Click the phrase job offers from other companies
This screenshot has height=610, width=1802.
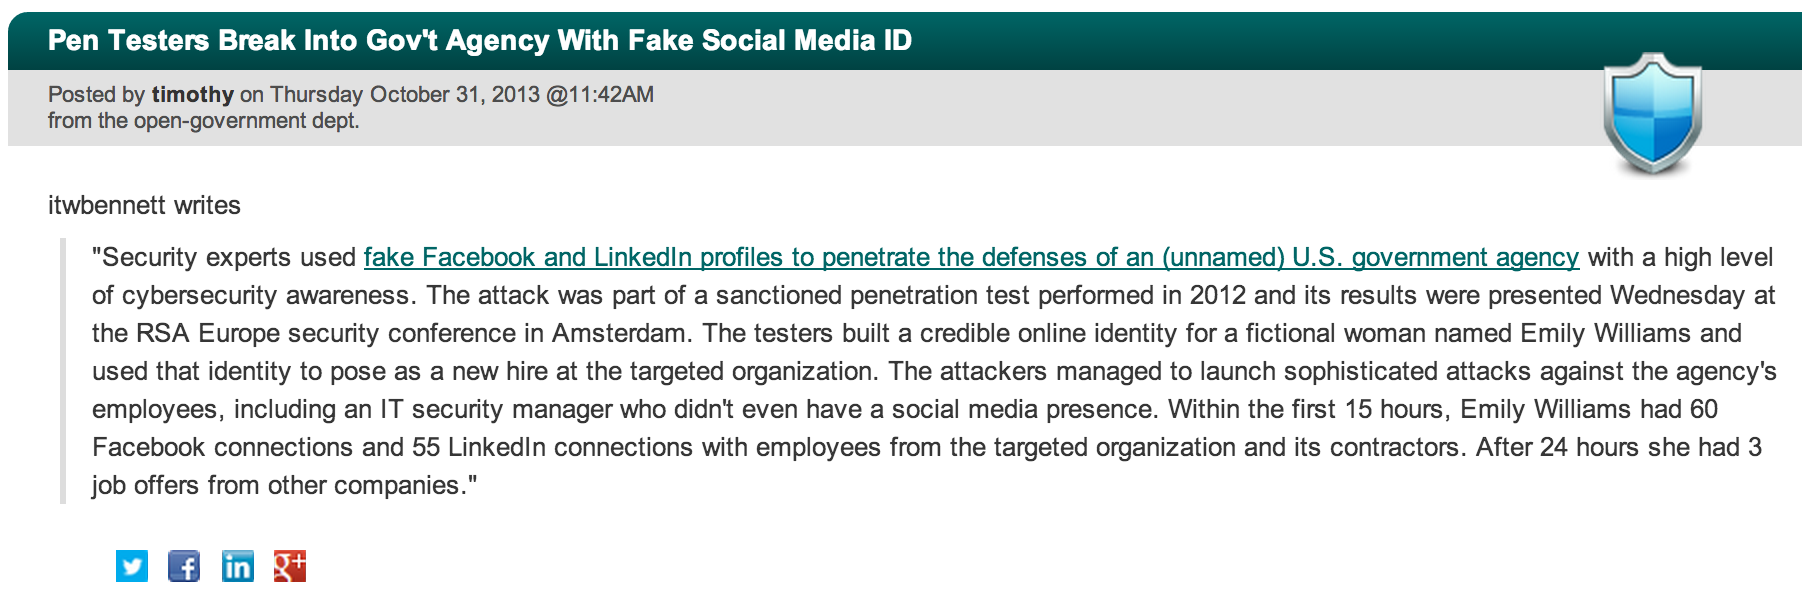(x=276, y=486)
